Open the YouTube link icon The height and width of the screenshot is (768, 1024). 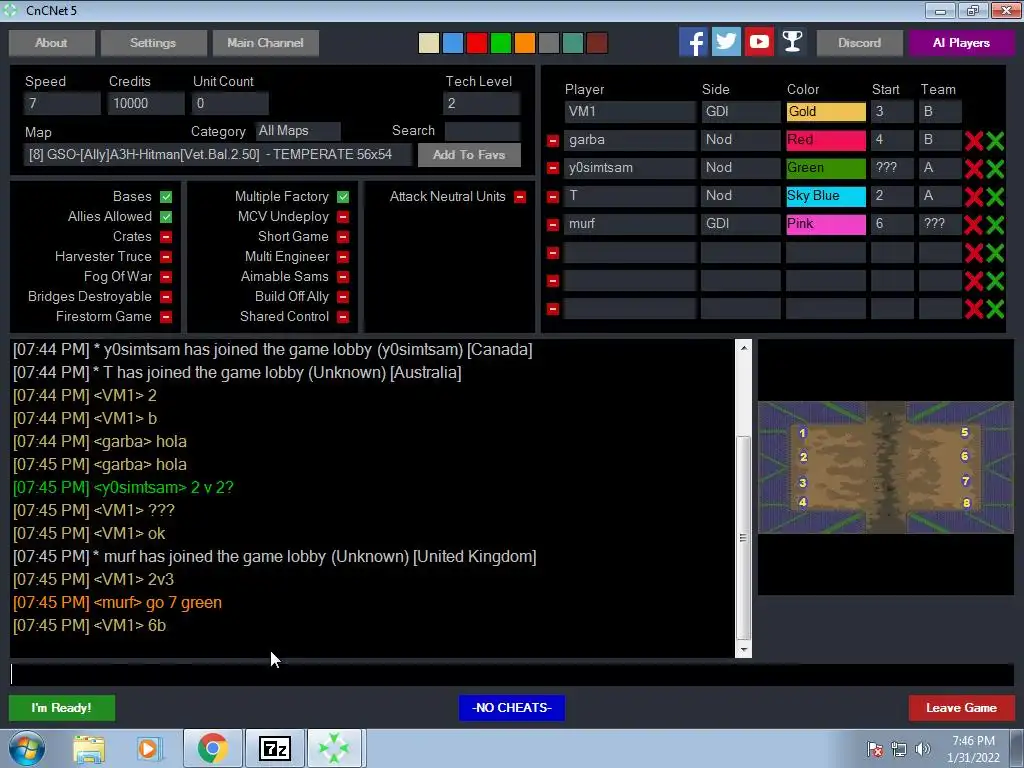tap(760, 42)
